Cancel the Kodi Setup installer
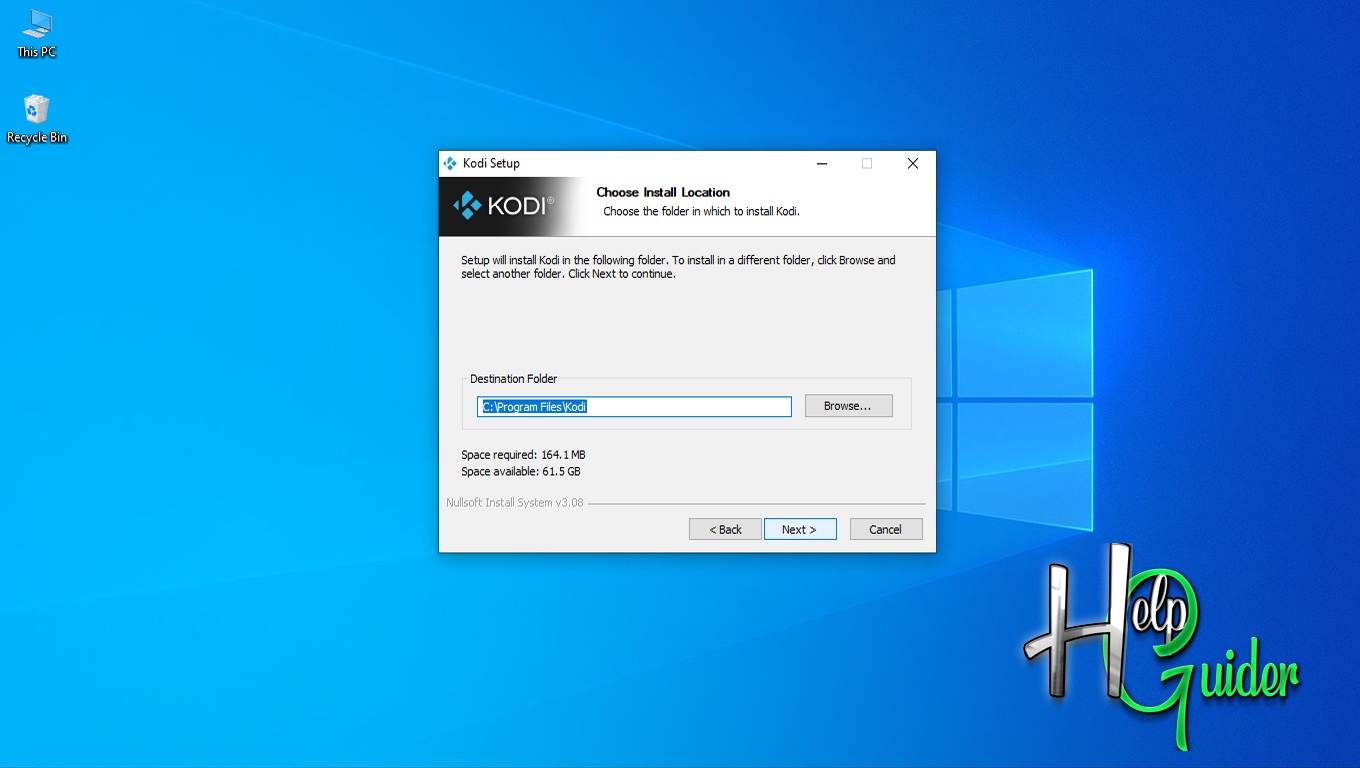 [886, 529]
